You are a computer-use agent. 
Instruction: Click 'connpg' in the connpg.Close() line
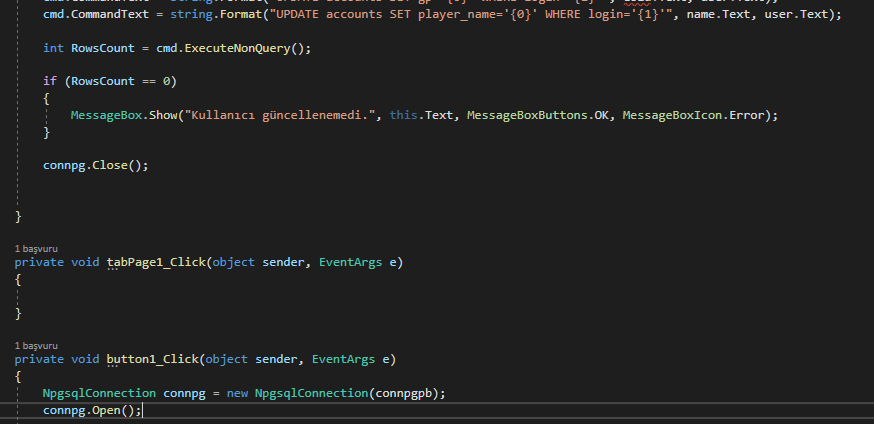pos(64,165)
